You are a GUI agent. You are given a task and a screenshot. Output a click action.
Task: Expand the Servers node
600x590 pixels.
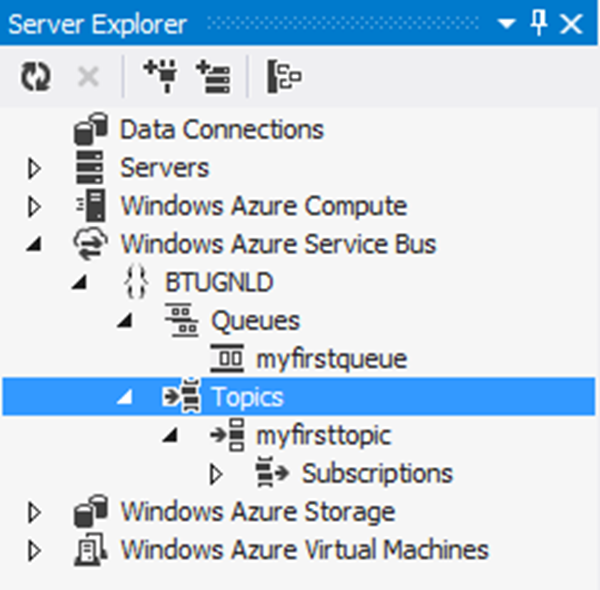click(x=36, y=168)
